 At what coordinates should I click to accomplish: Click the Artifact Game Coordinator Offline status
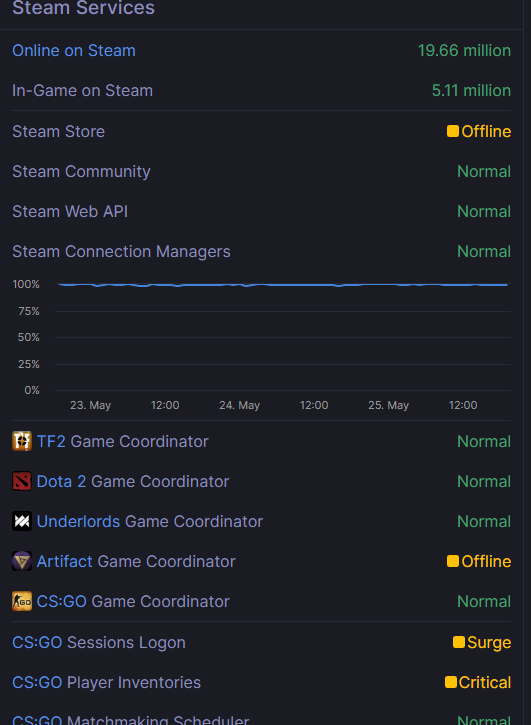coord(486,561)
